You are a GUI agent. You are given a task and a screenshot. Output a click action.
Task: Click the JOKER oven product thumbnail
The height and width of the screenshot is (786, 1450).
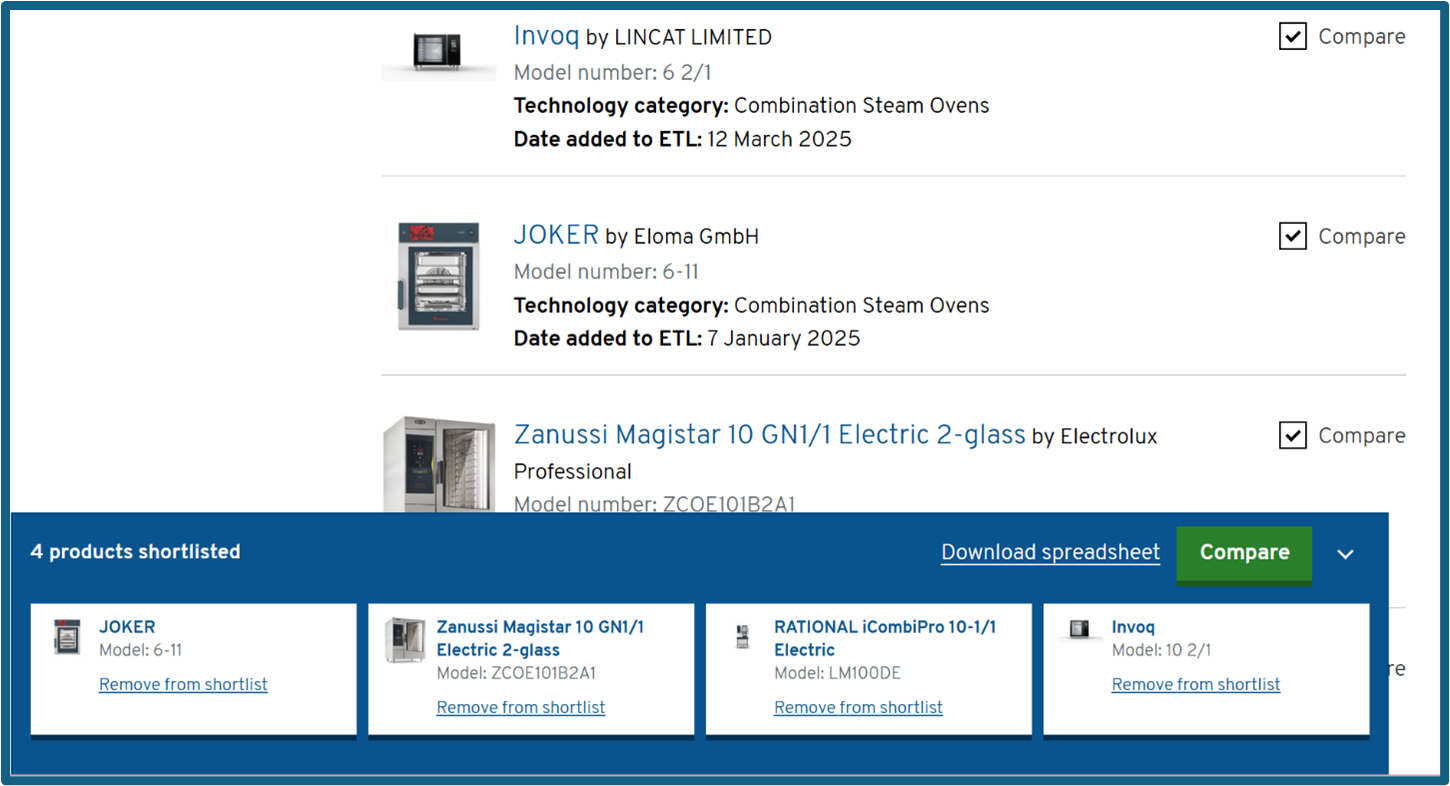coord(439,276)
